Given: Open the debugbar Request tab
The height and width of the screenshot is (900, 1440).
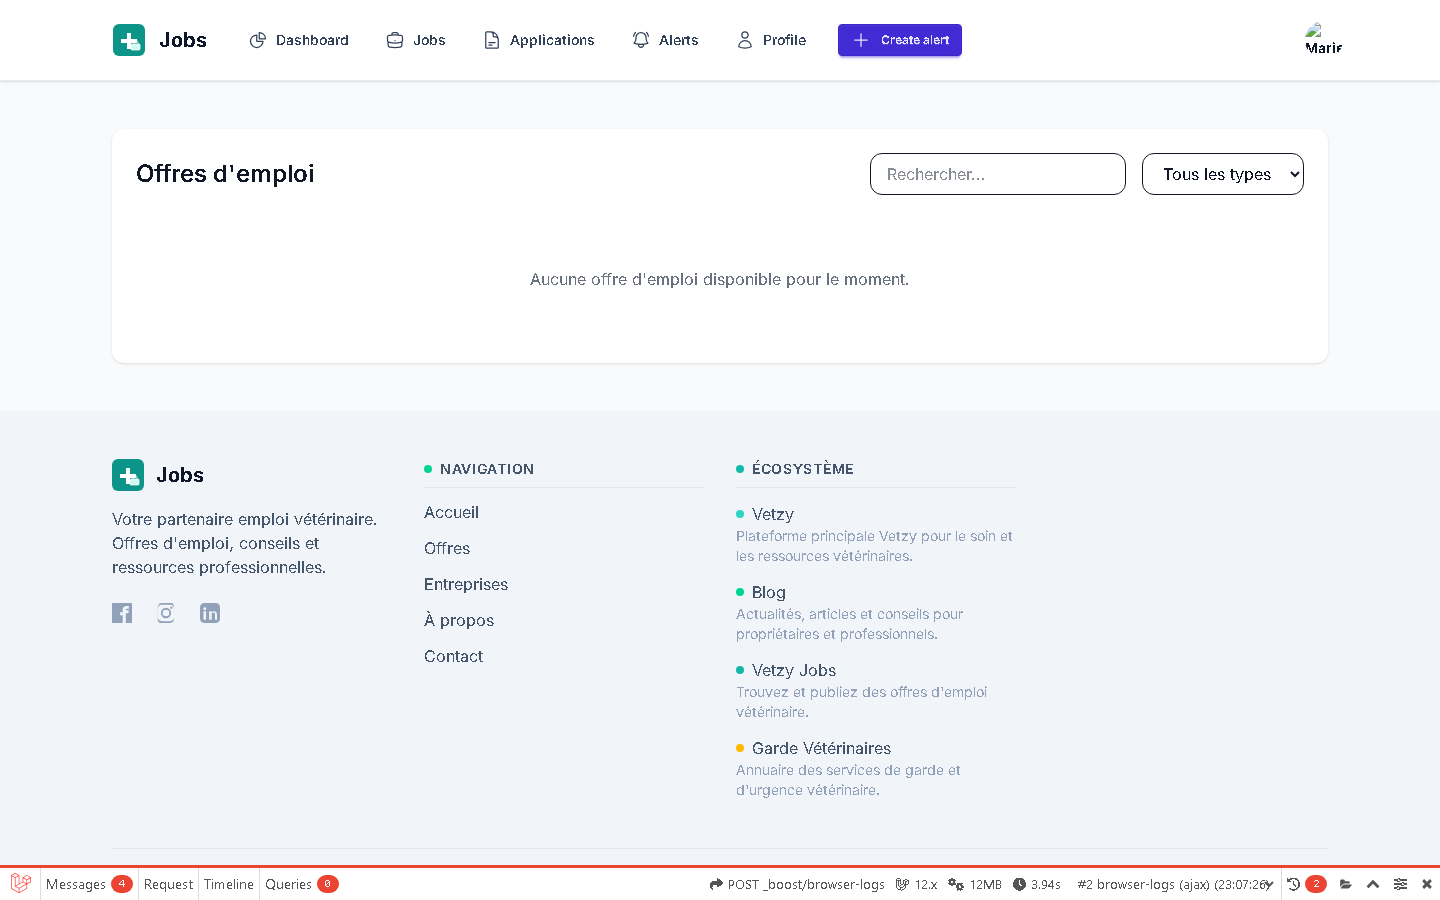Looking at the screenshot, I should pos(168,884).
